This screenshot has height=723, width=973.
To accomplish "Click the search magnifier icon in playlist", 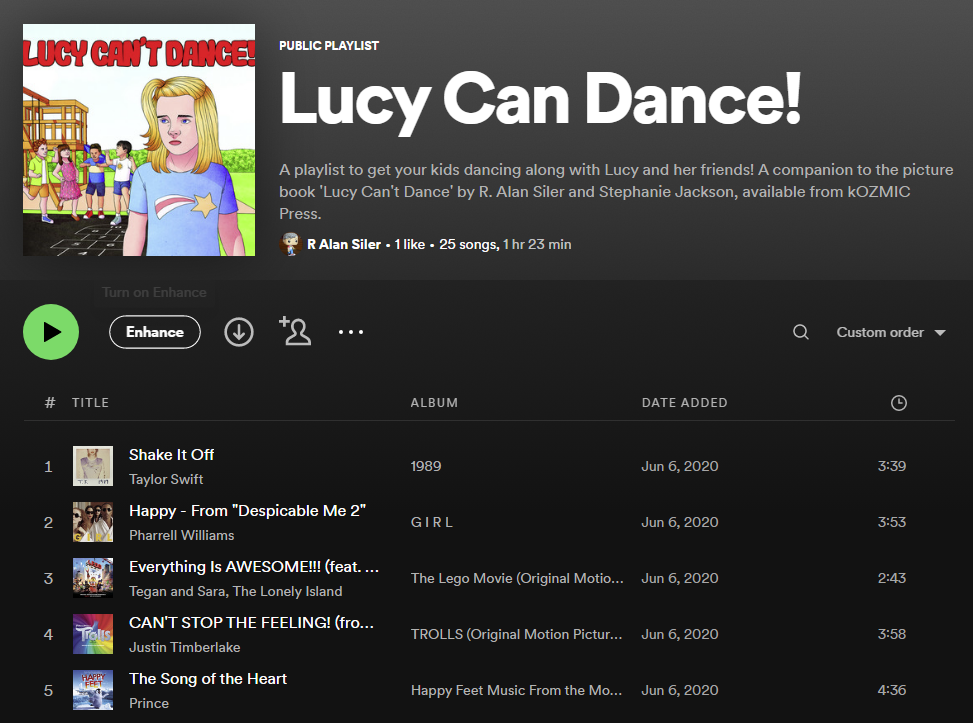I will 800,332.
